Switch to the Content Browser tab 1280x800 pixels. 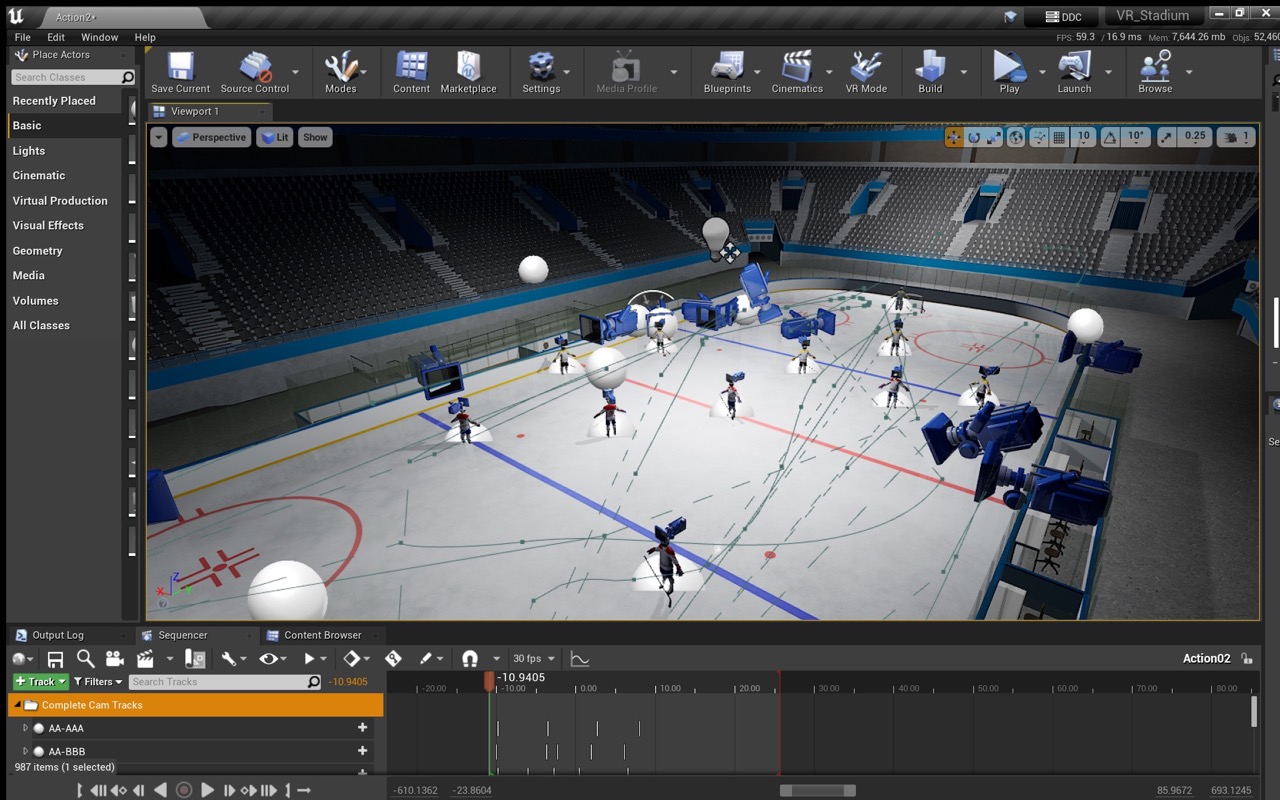coord(322,635)
